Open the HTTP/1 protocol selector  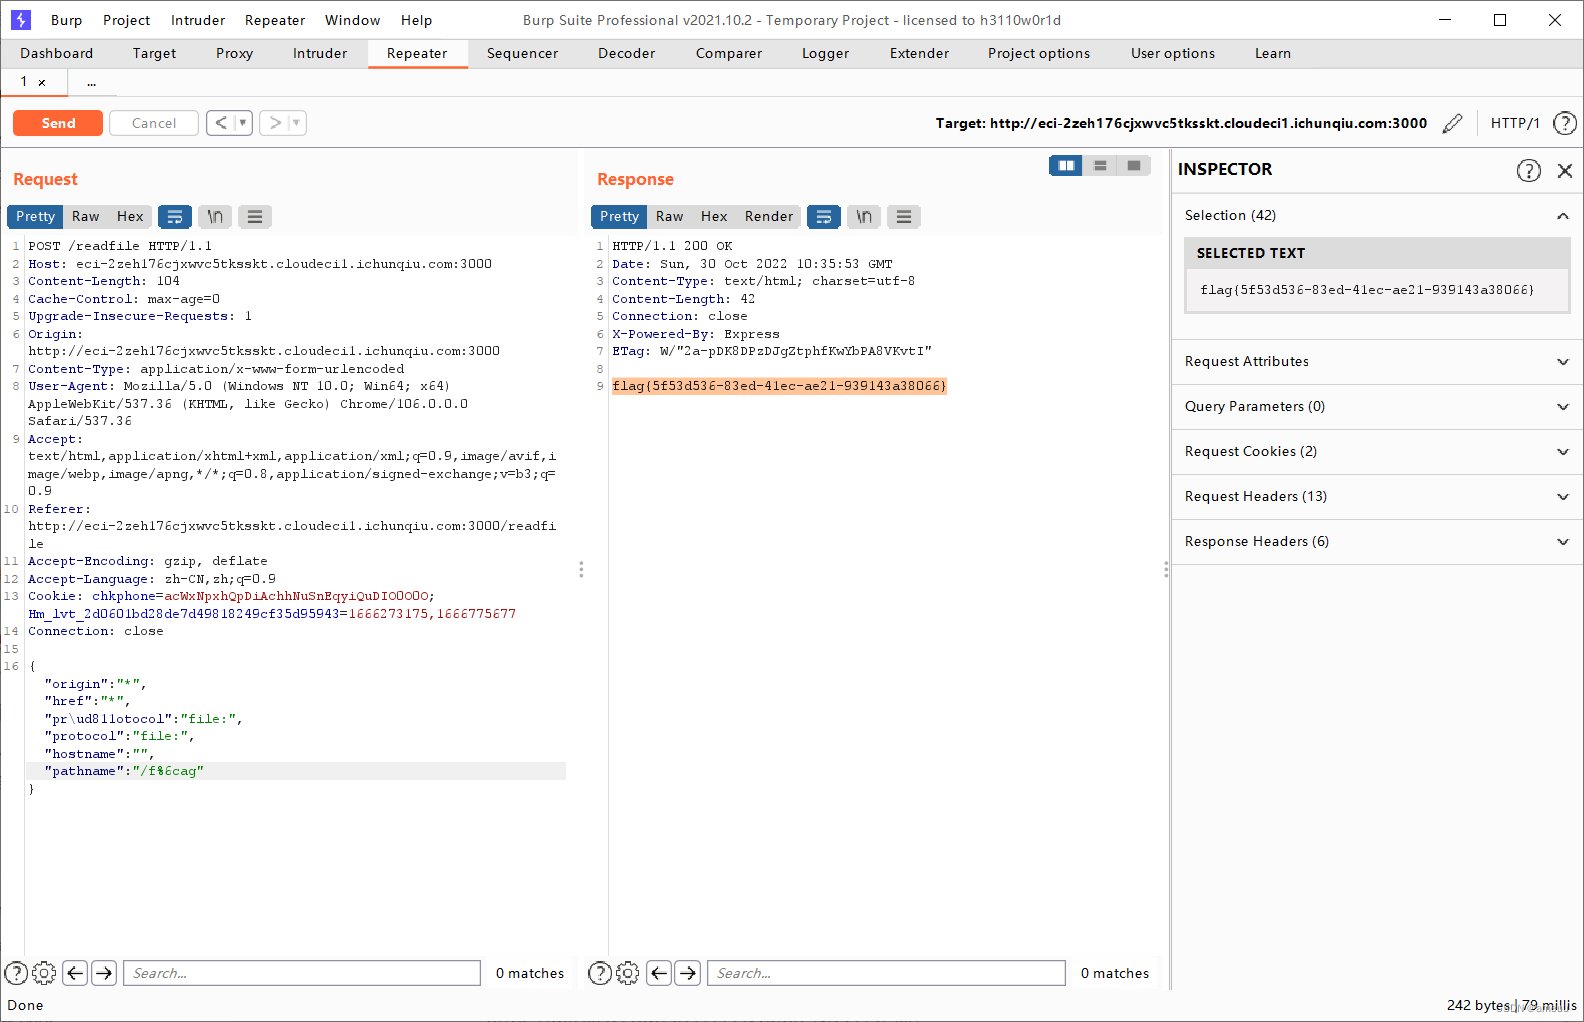pyautogui.click(x=1515, y=123)
